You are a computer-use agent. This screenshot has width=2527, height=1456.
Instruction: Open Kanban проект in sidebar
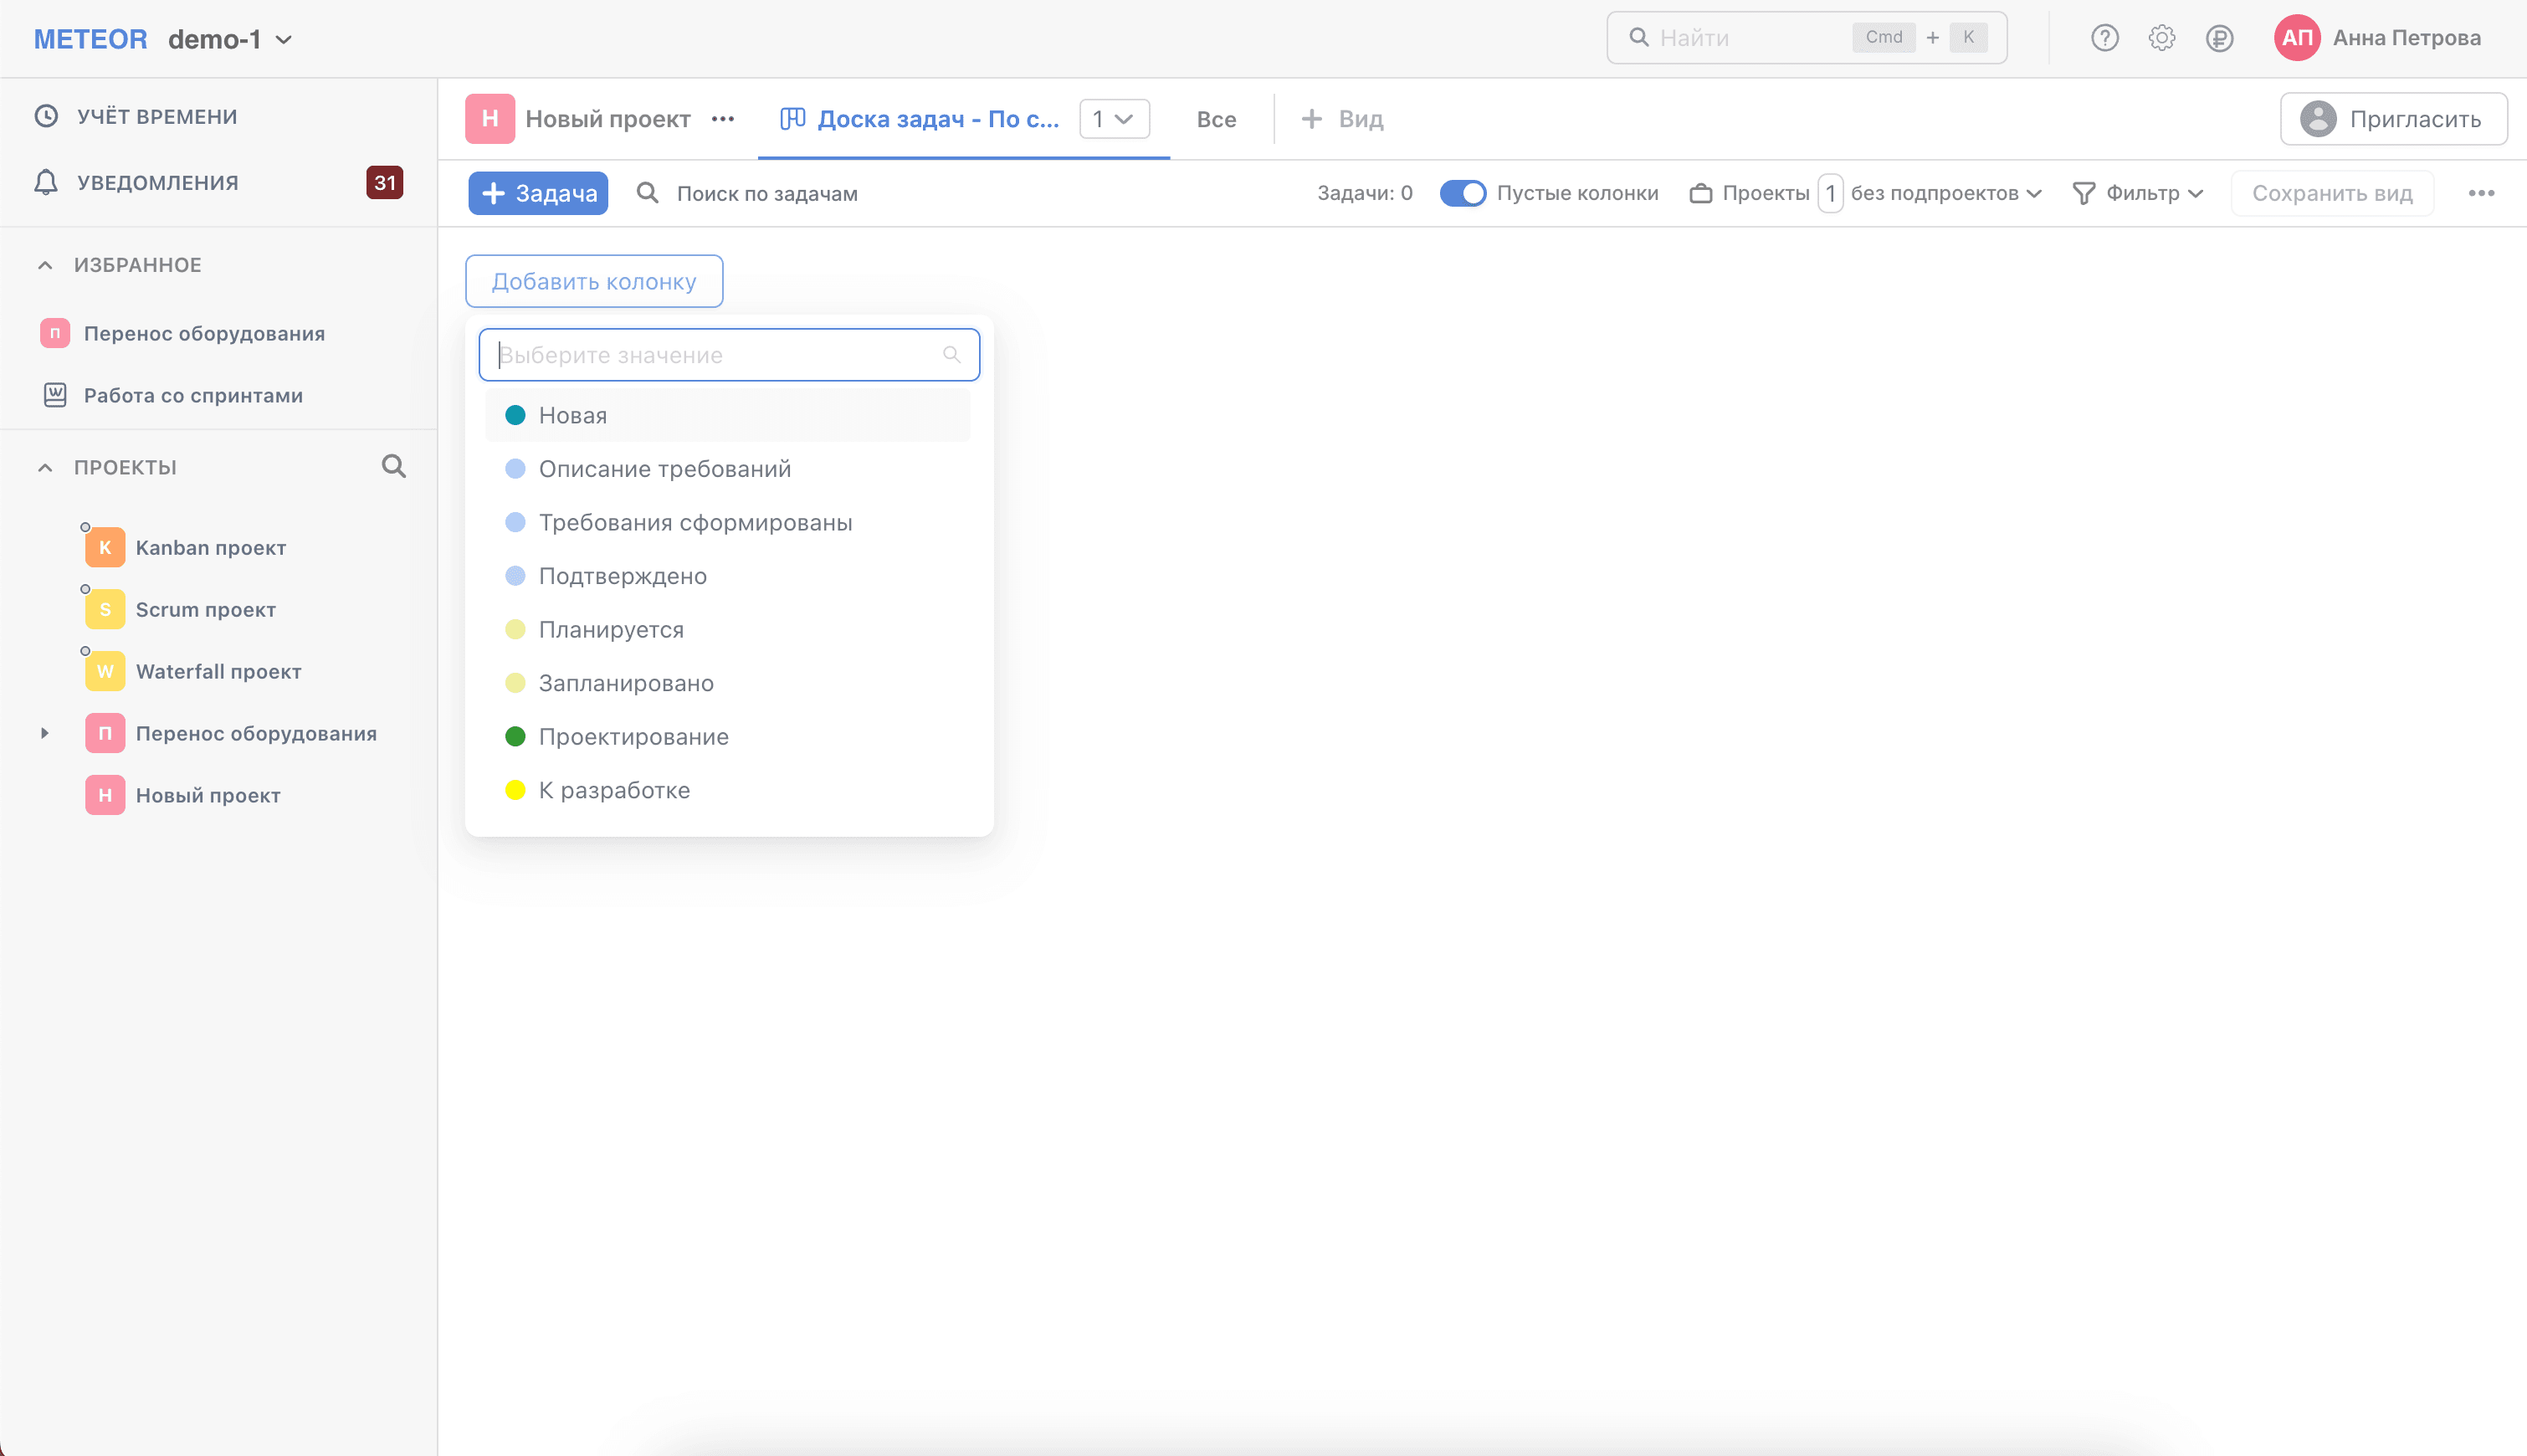tap(211, 547)
